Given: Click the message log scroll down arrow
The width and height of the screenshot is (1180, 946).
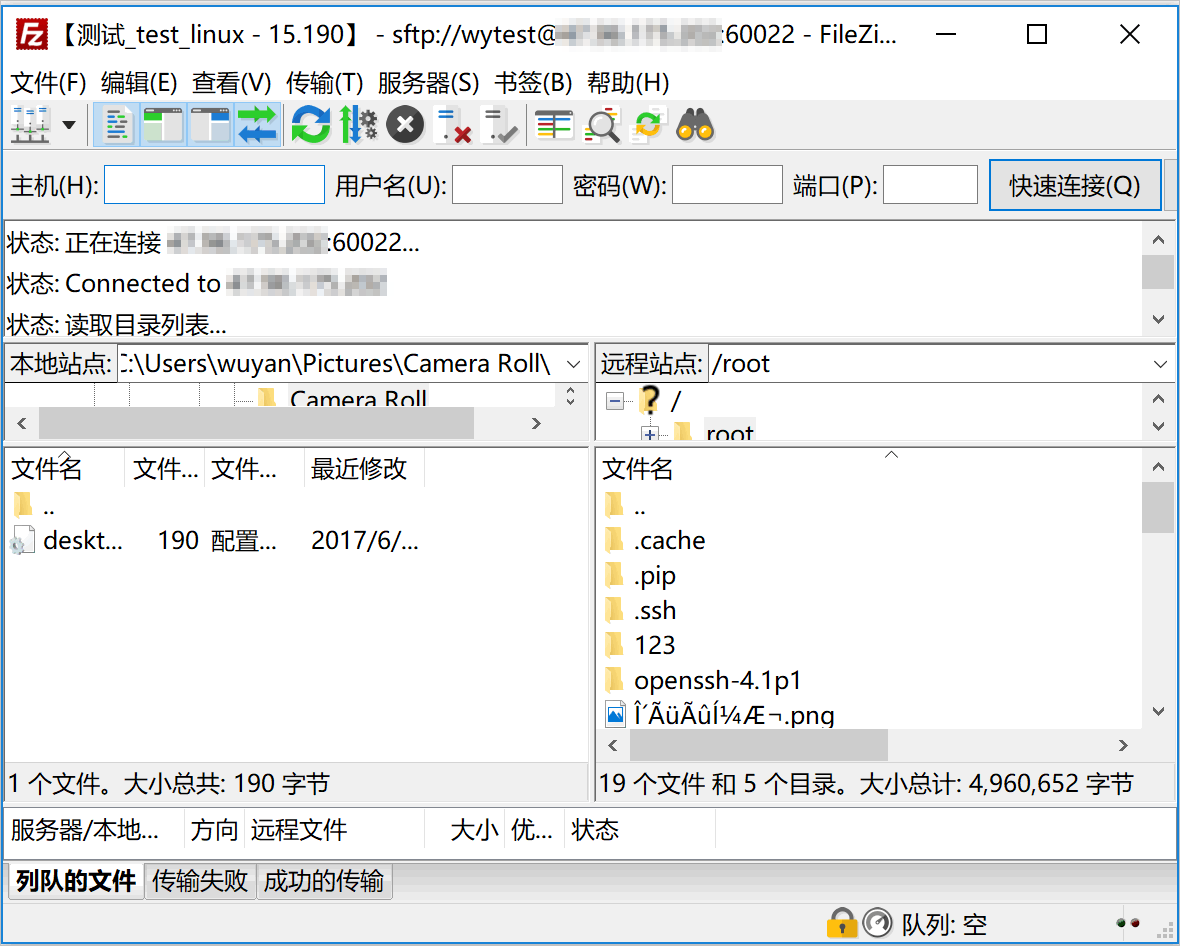Looking at the screenshot, I should 1158,319.
